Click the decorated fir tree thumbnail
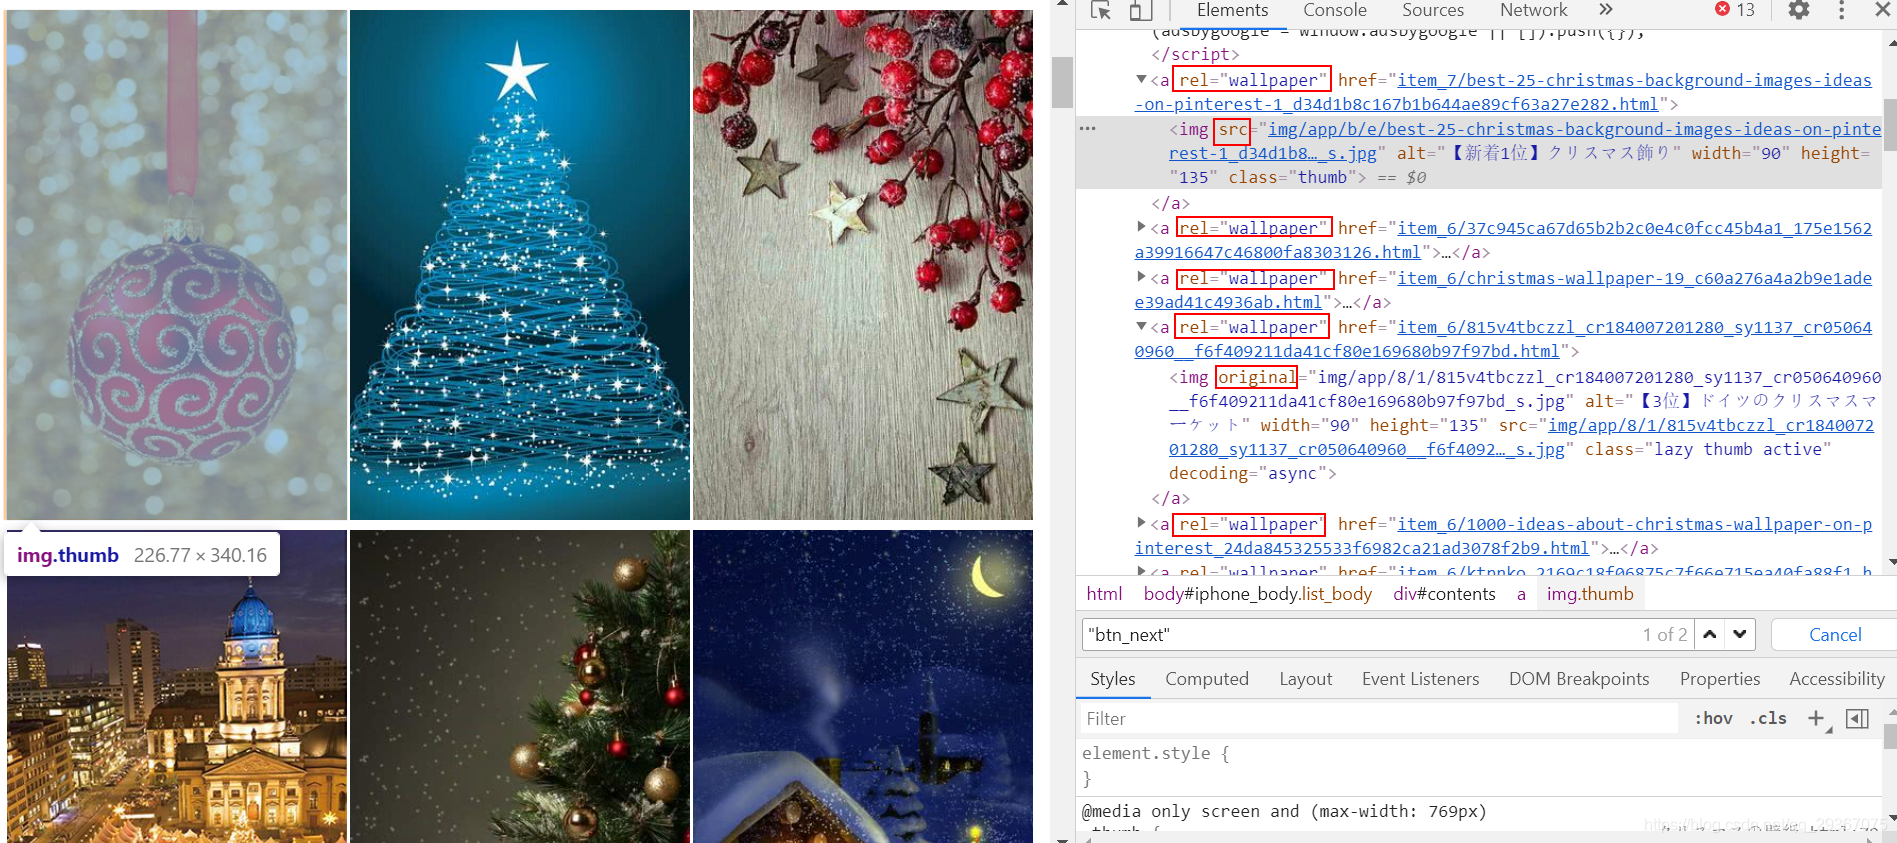Screen dimensions: 1897x843 (x=520, y=686)
